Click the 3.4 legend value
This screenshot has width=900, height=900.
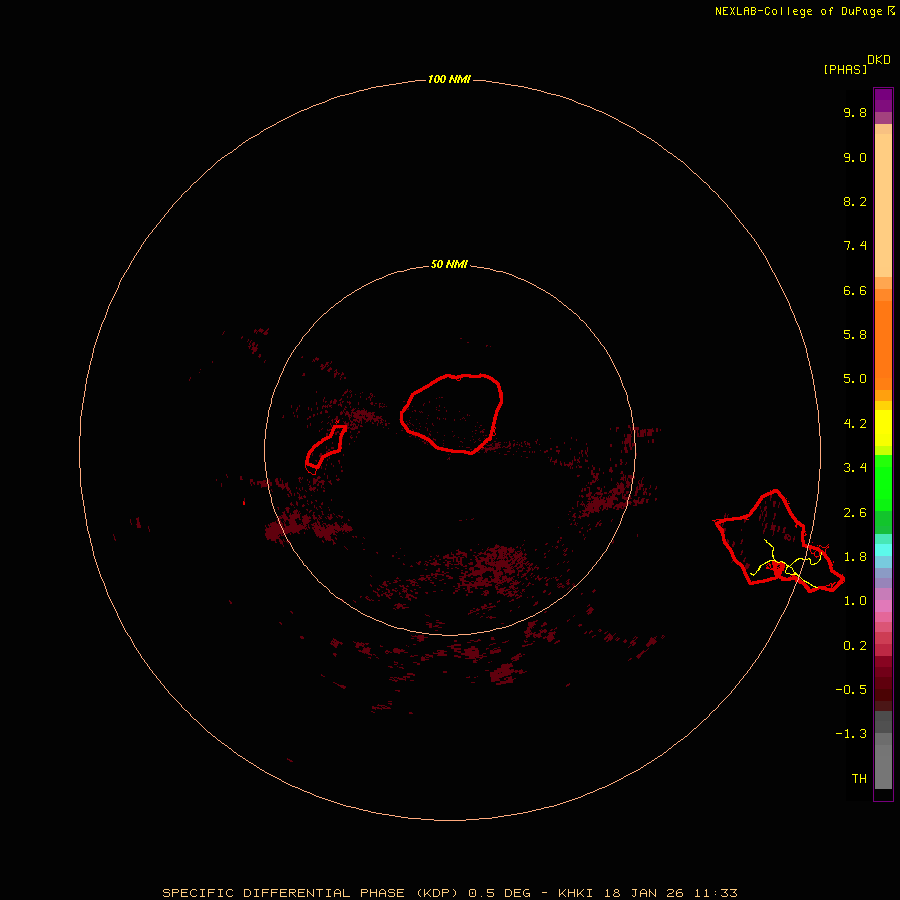(855, 468)
